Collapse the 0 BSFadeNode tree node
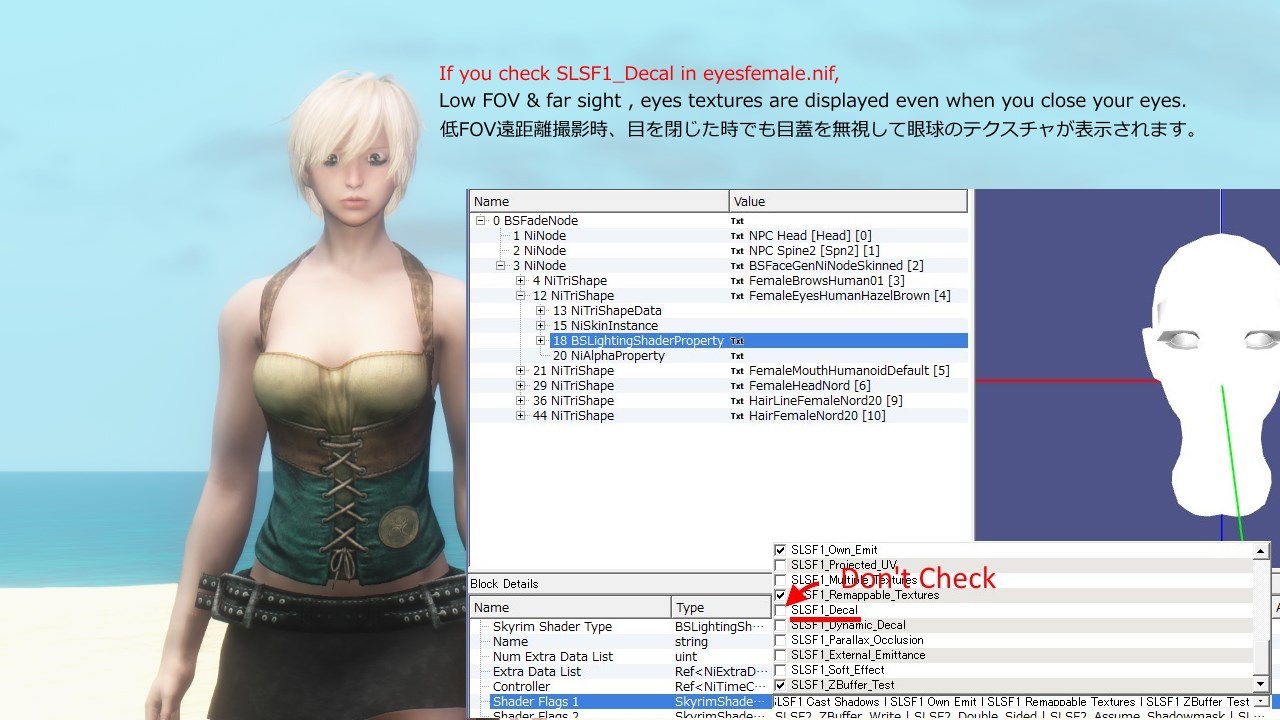Image resolution: width=1280 pixels, height=720 pixels. coord(481,221)
